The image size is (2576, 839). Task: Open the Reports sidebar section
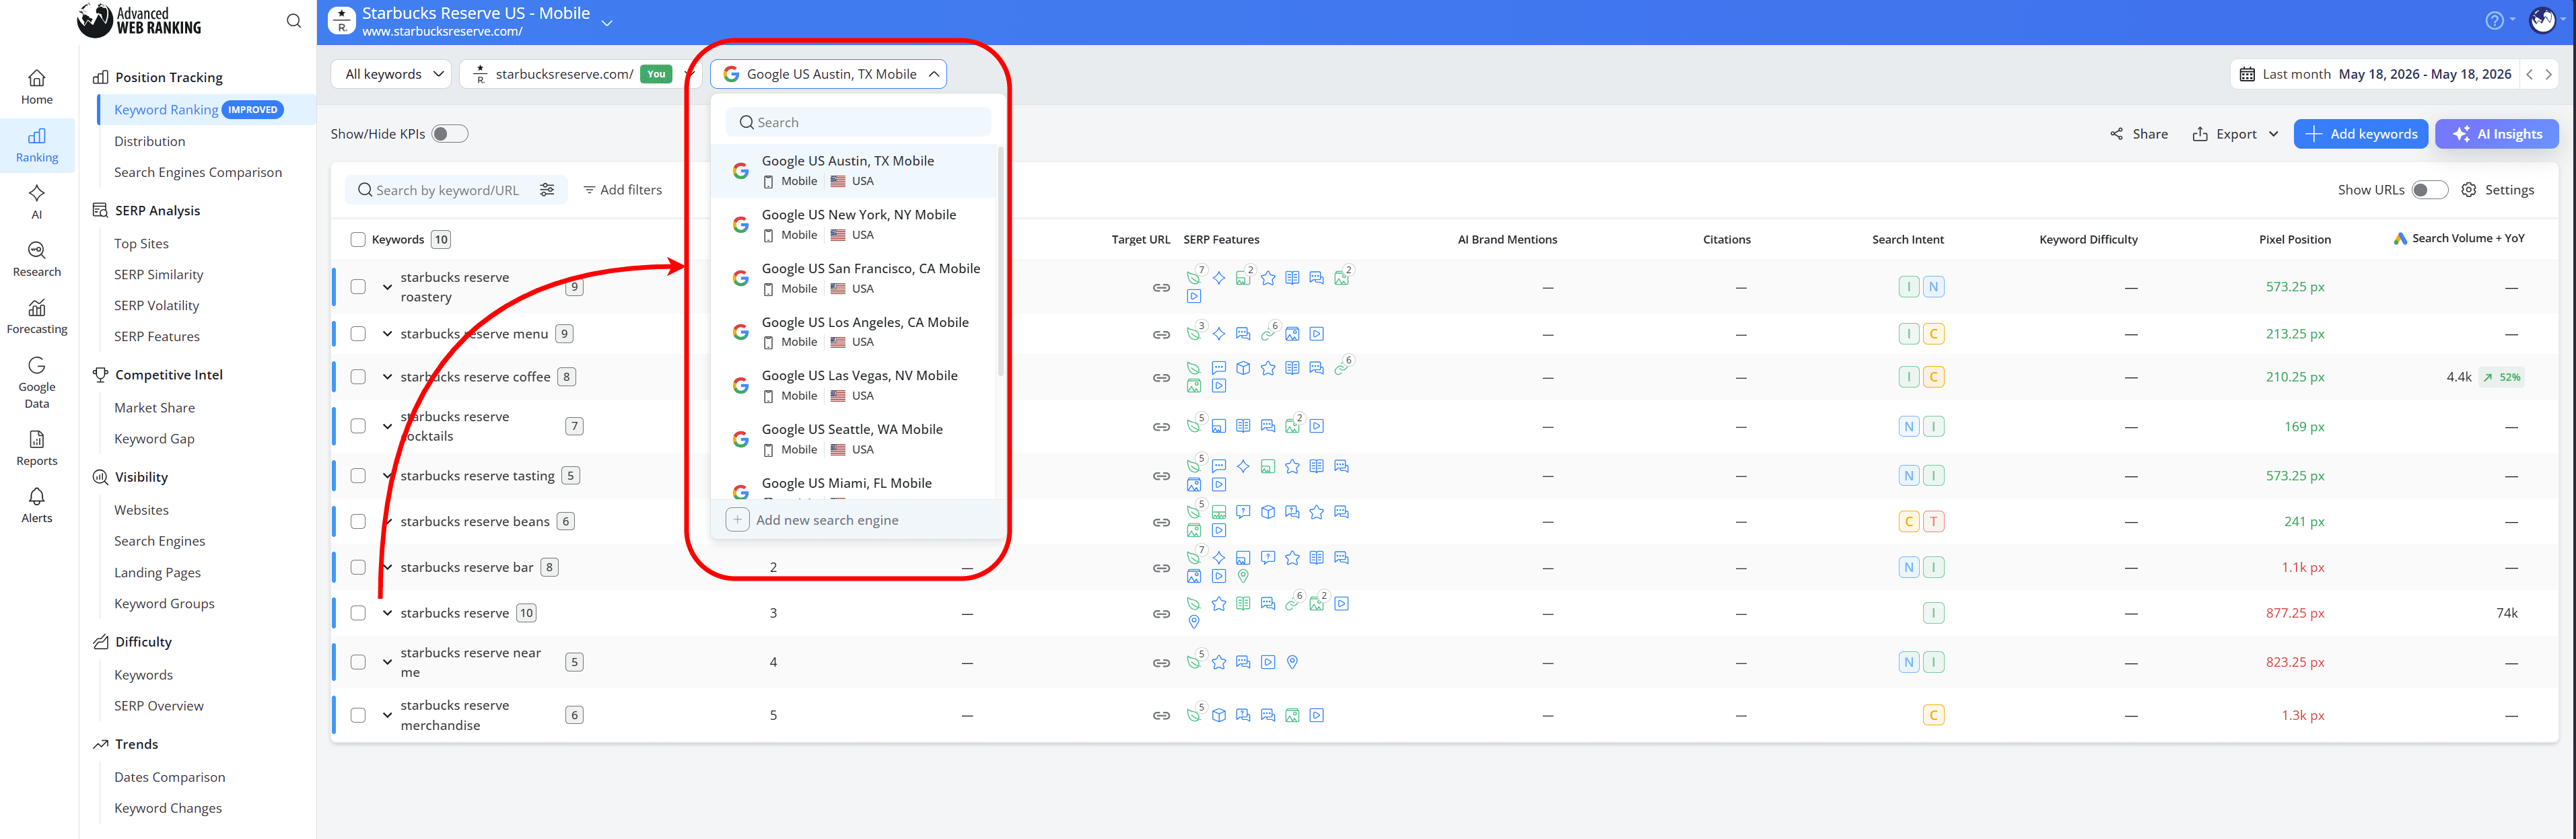point(37,448)
